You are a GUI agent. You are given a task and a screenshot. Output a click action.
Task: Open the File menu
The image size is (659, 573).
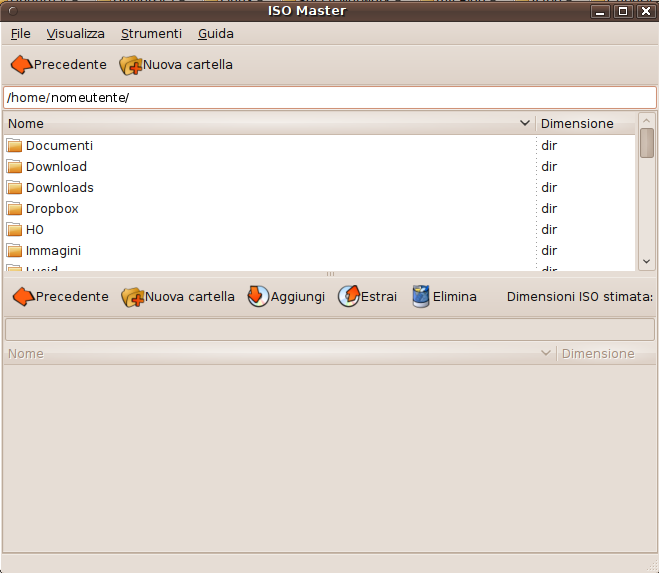click(21, 34)
